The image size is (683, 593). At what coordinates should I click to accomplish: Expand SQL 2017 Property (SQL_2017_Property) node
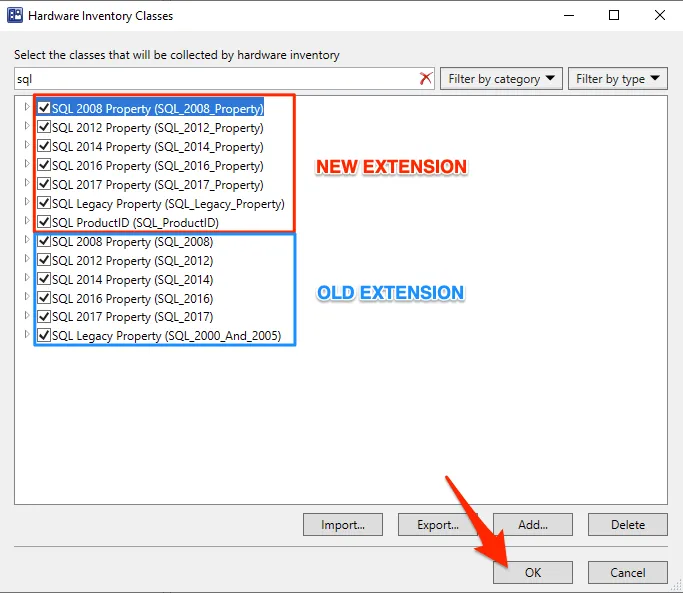click(x=27, y=183)
